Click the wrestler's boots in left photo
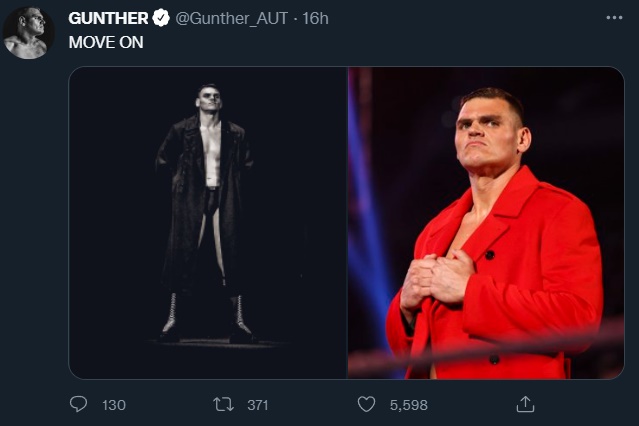Screen dimensions: 639x426 tap(206, 315)
